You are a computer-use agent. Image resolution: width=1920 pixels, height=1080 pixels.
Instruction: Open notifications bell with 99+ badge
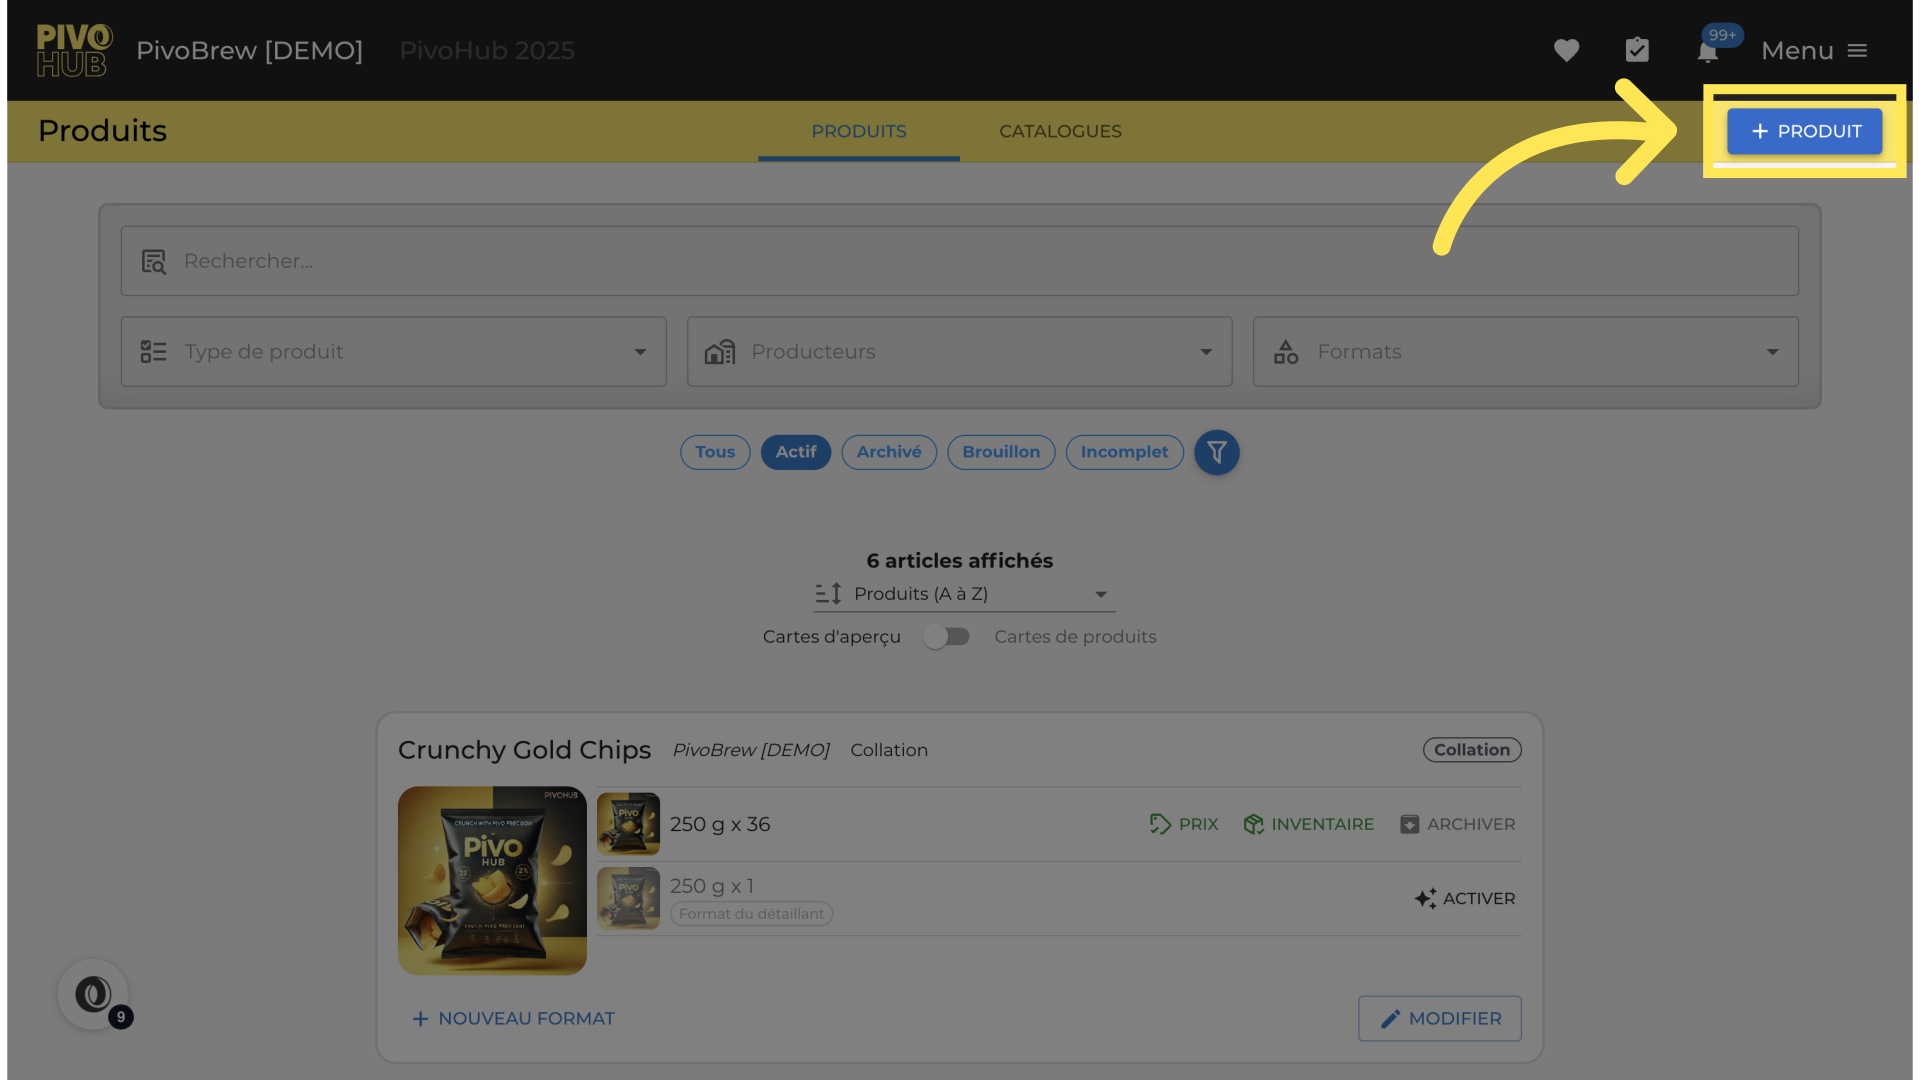(1708, 51)
